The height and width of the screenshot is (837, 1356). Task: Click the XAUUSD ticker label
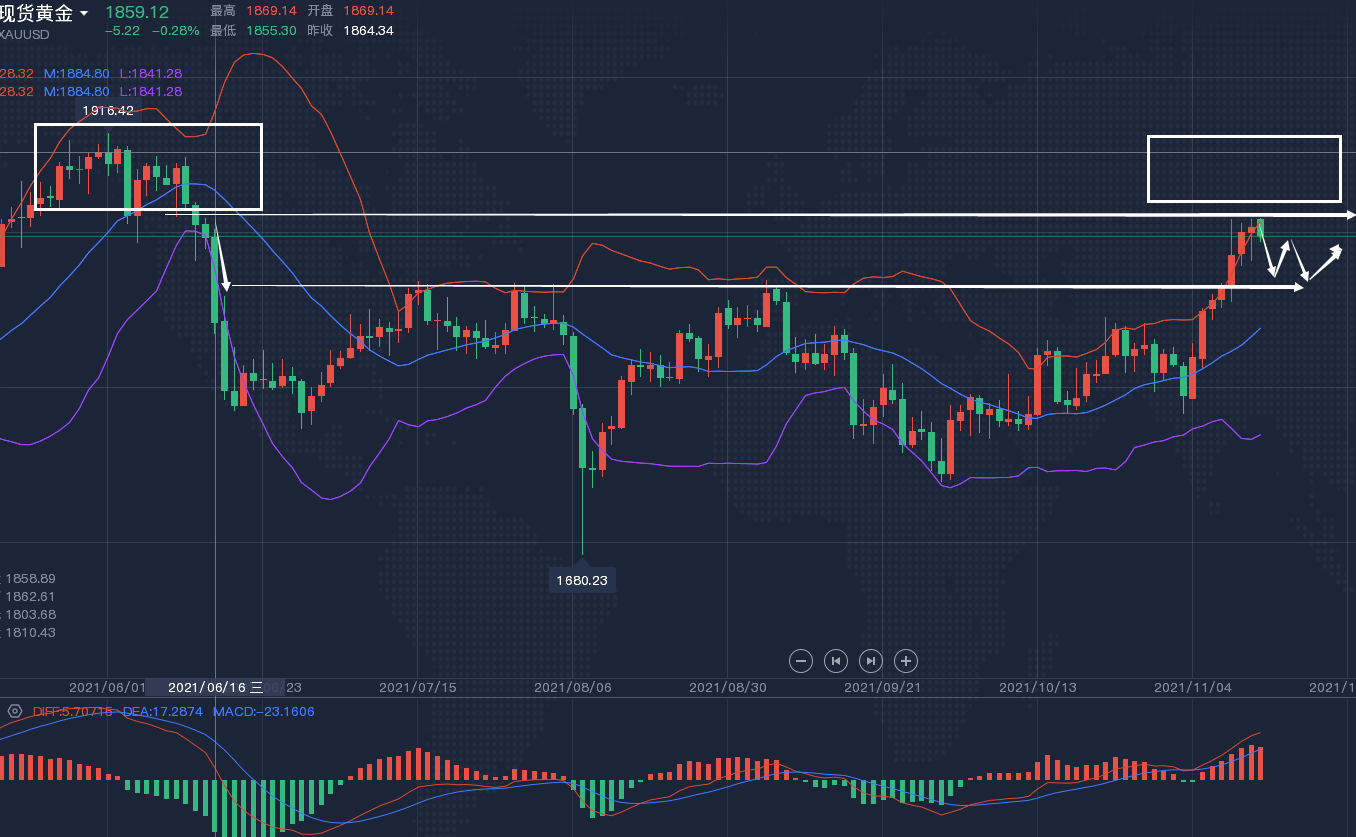click(24, 34)
